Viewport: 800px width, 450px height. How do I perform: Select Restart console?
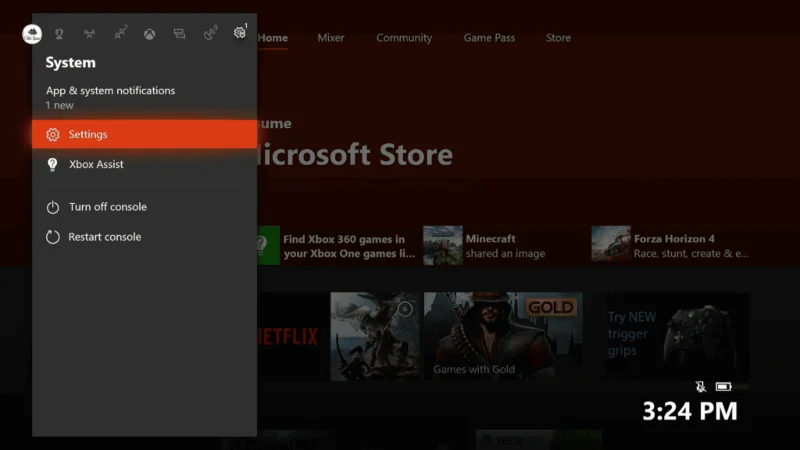(x=144, y=237)
